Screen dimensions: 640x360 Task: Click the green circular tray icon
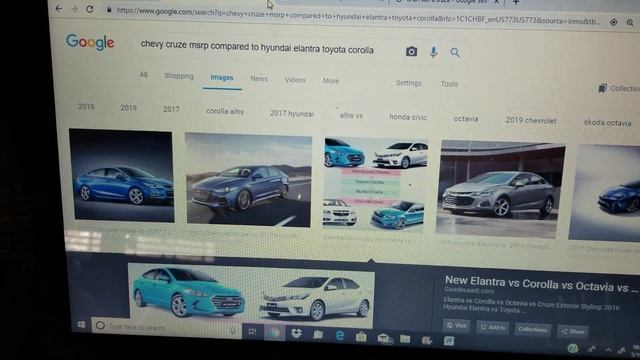[x=573, y=348]
